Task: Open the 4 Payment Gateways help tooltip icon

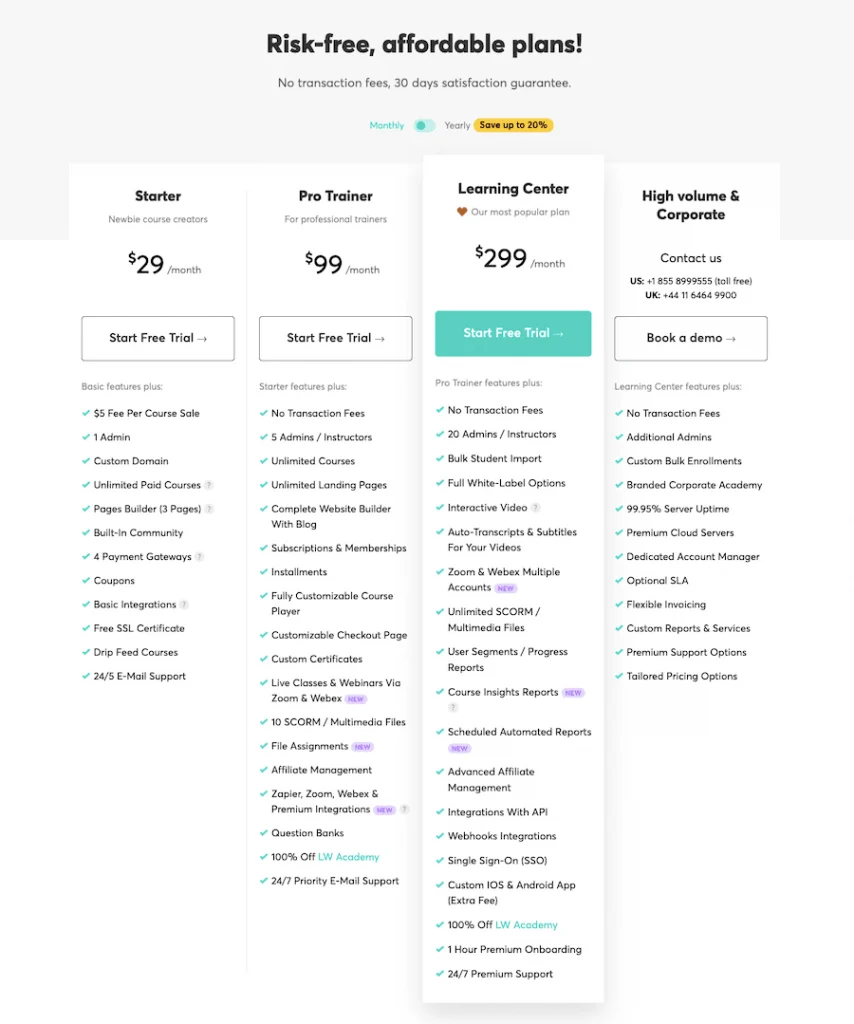Action: point(199,557)
